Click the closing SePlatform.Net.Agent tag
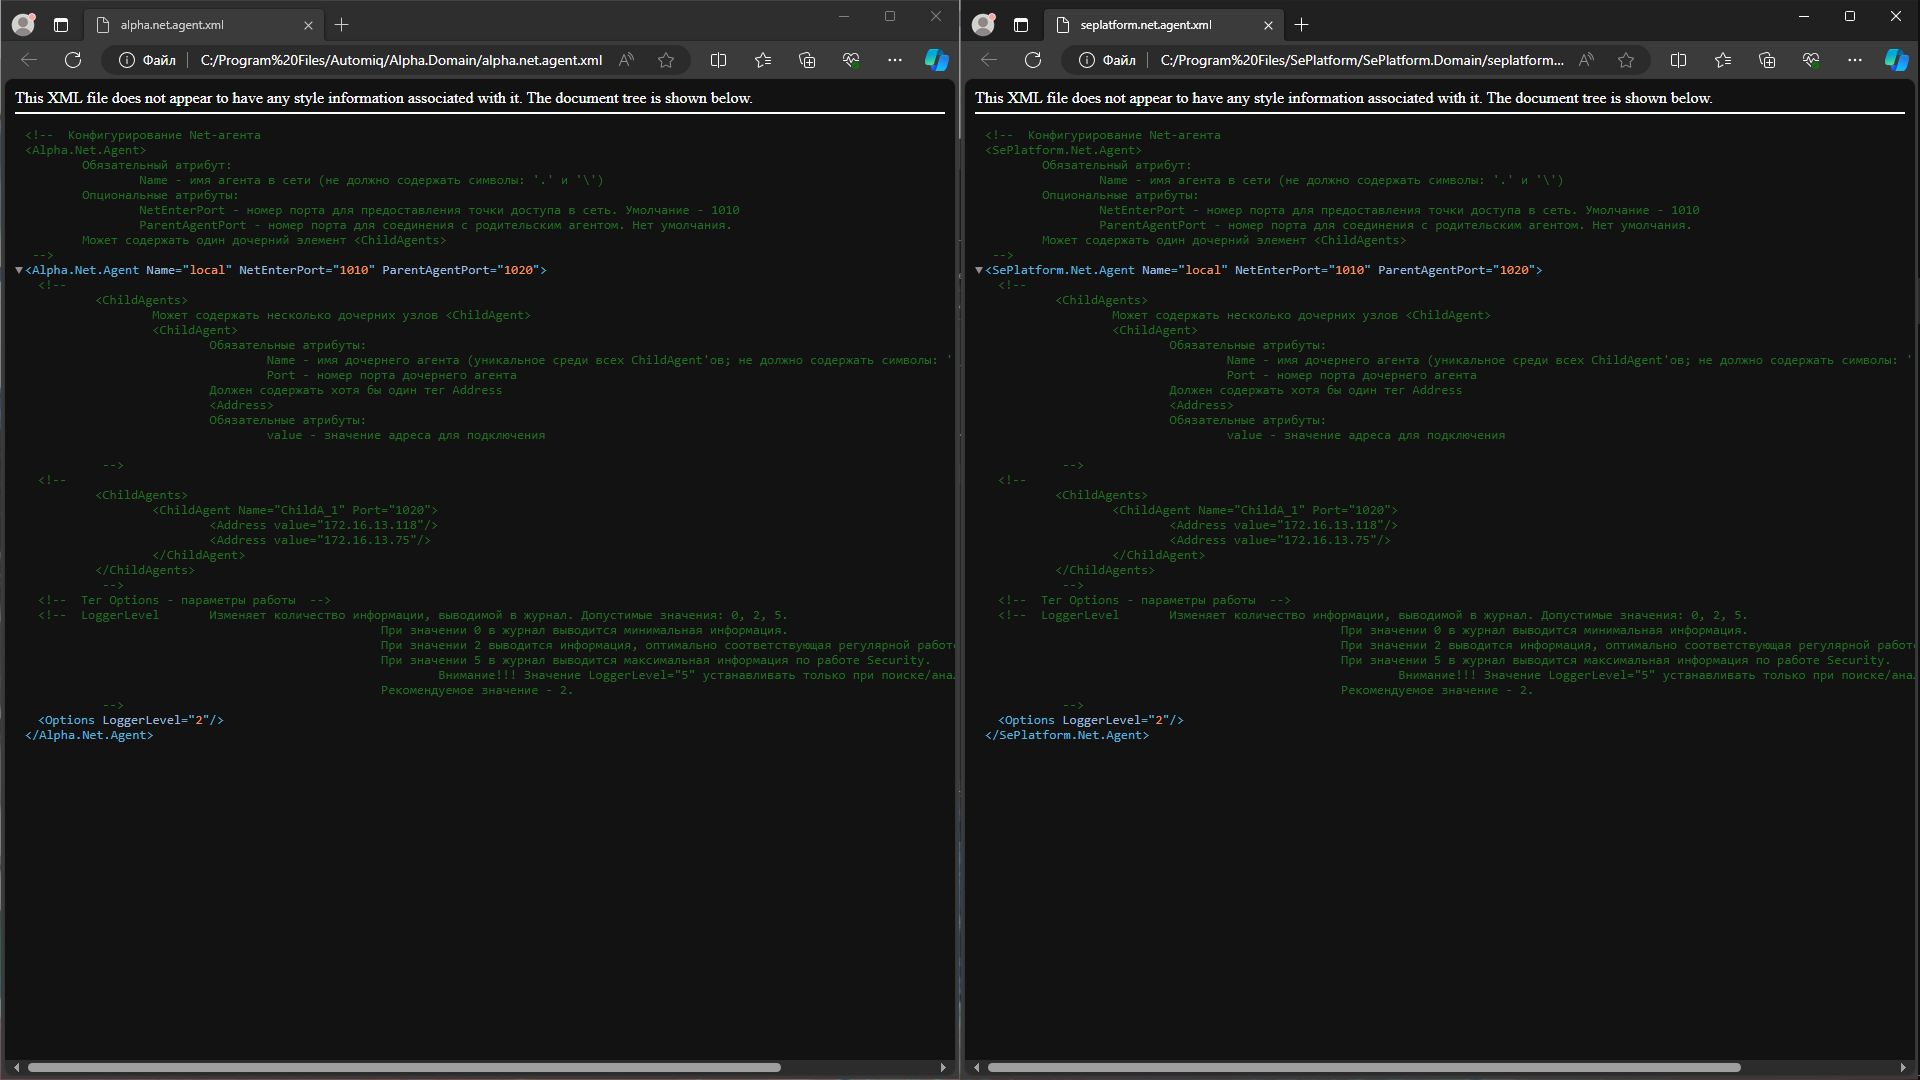Viewport: 1920px width, 1080px height. click(1067, 735)
